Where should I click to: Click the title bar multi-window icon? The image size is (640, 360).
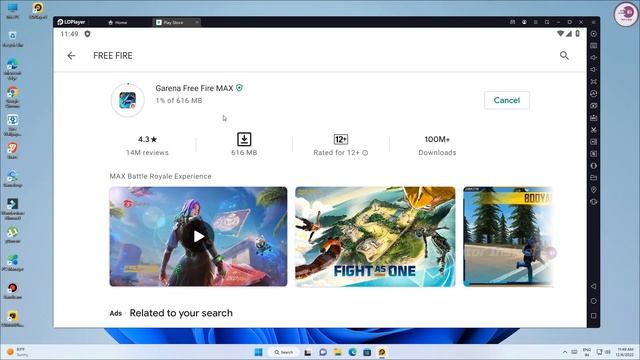pyautogui.click(x=547, y=22)
